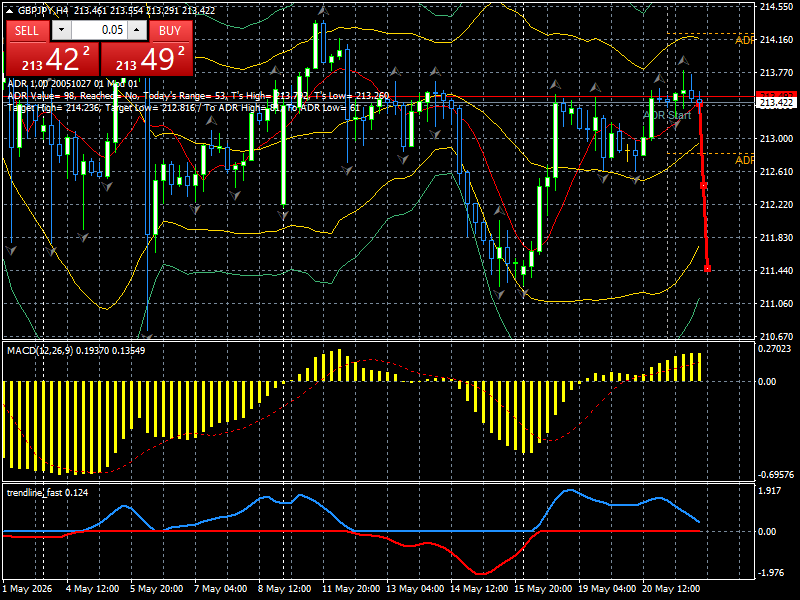
Task: Click the '8 May 12:00' time label
Action: pos(284,589)
